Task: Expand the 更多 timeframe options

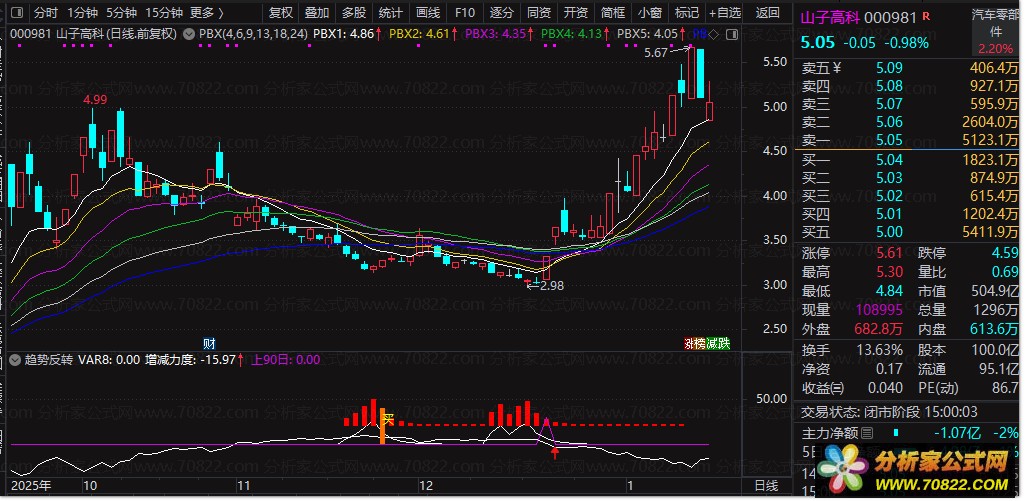Action: pos(206,13)
